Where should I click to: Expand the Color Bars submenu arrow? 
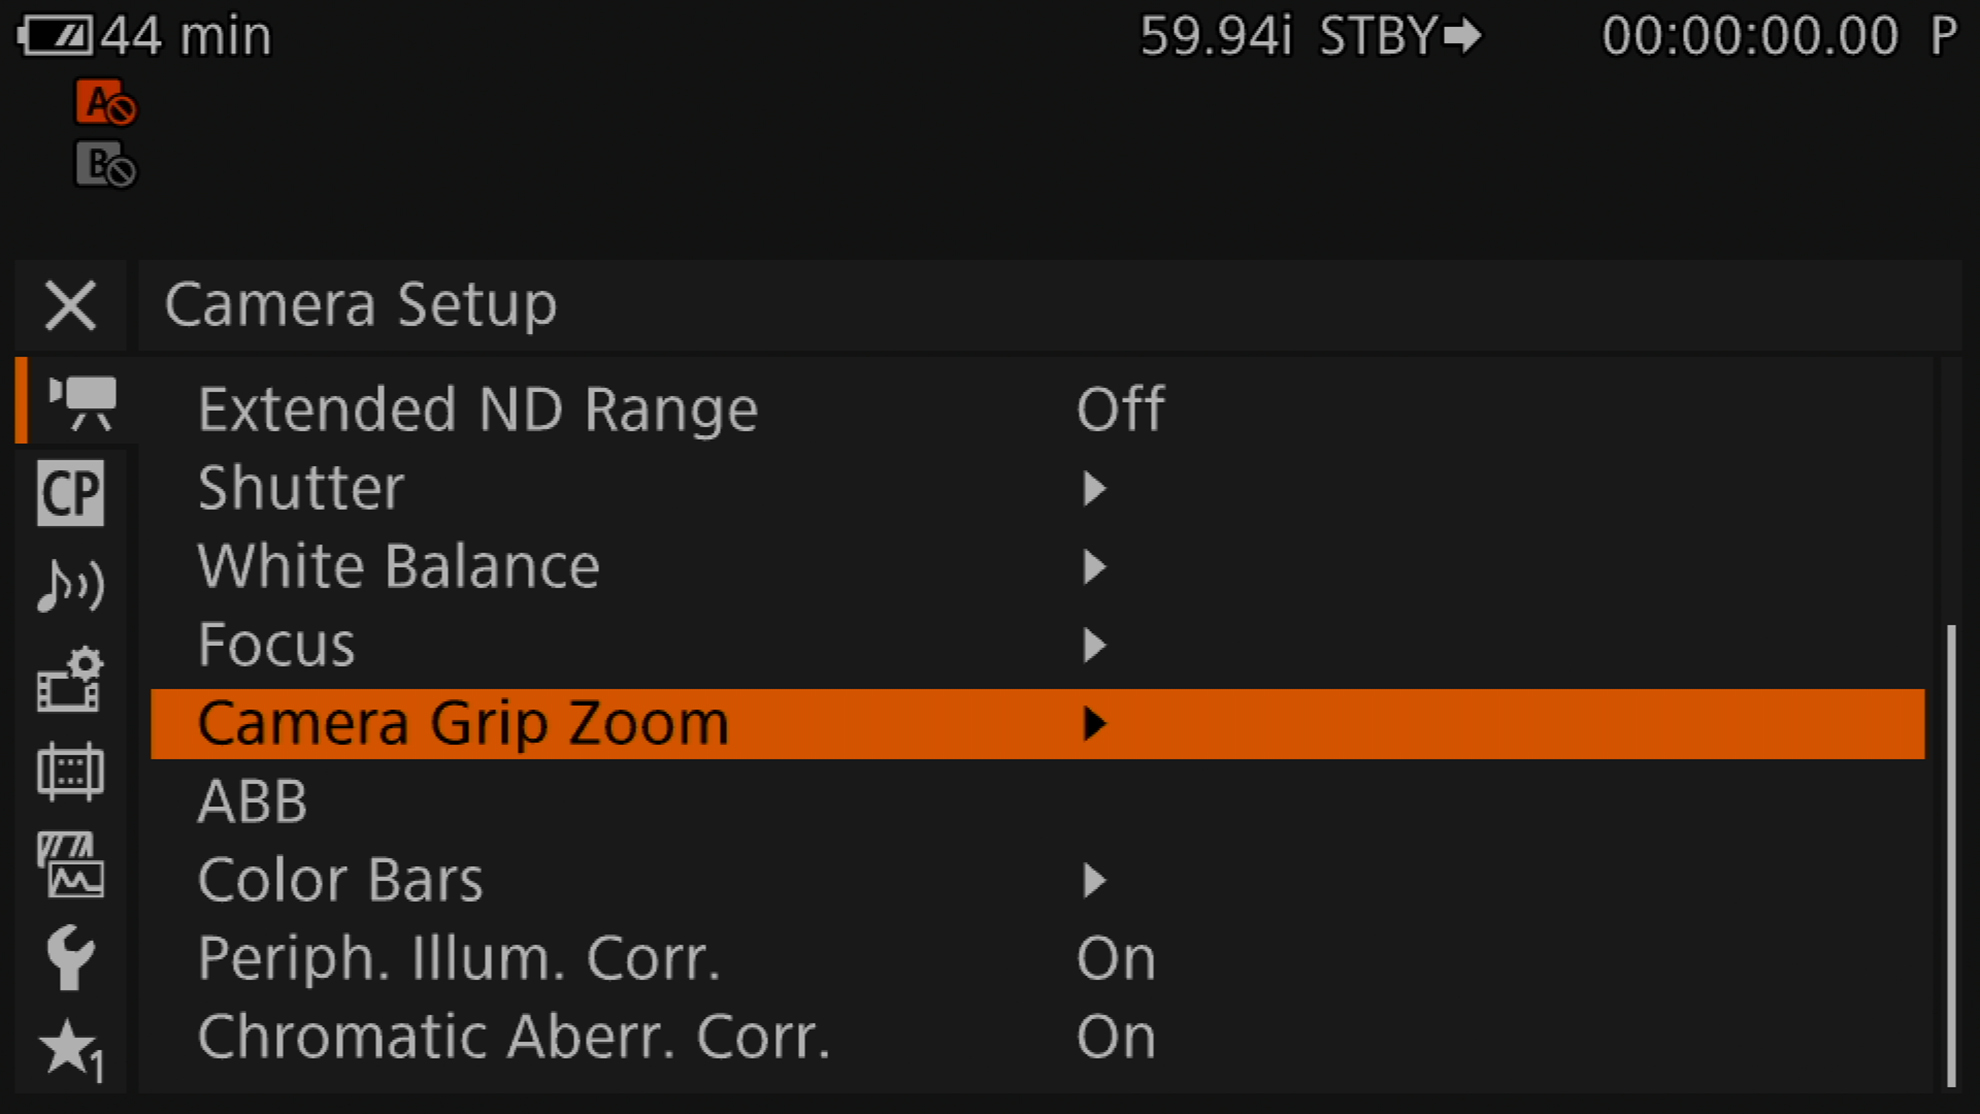(x=1094, y=880)
